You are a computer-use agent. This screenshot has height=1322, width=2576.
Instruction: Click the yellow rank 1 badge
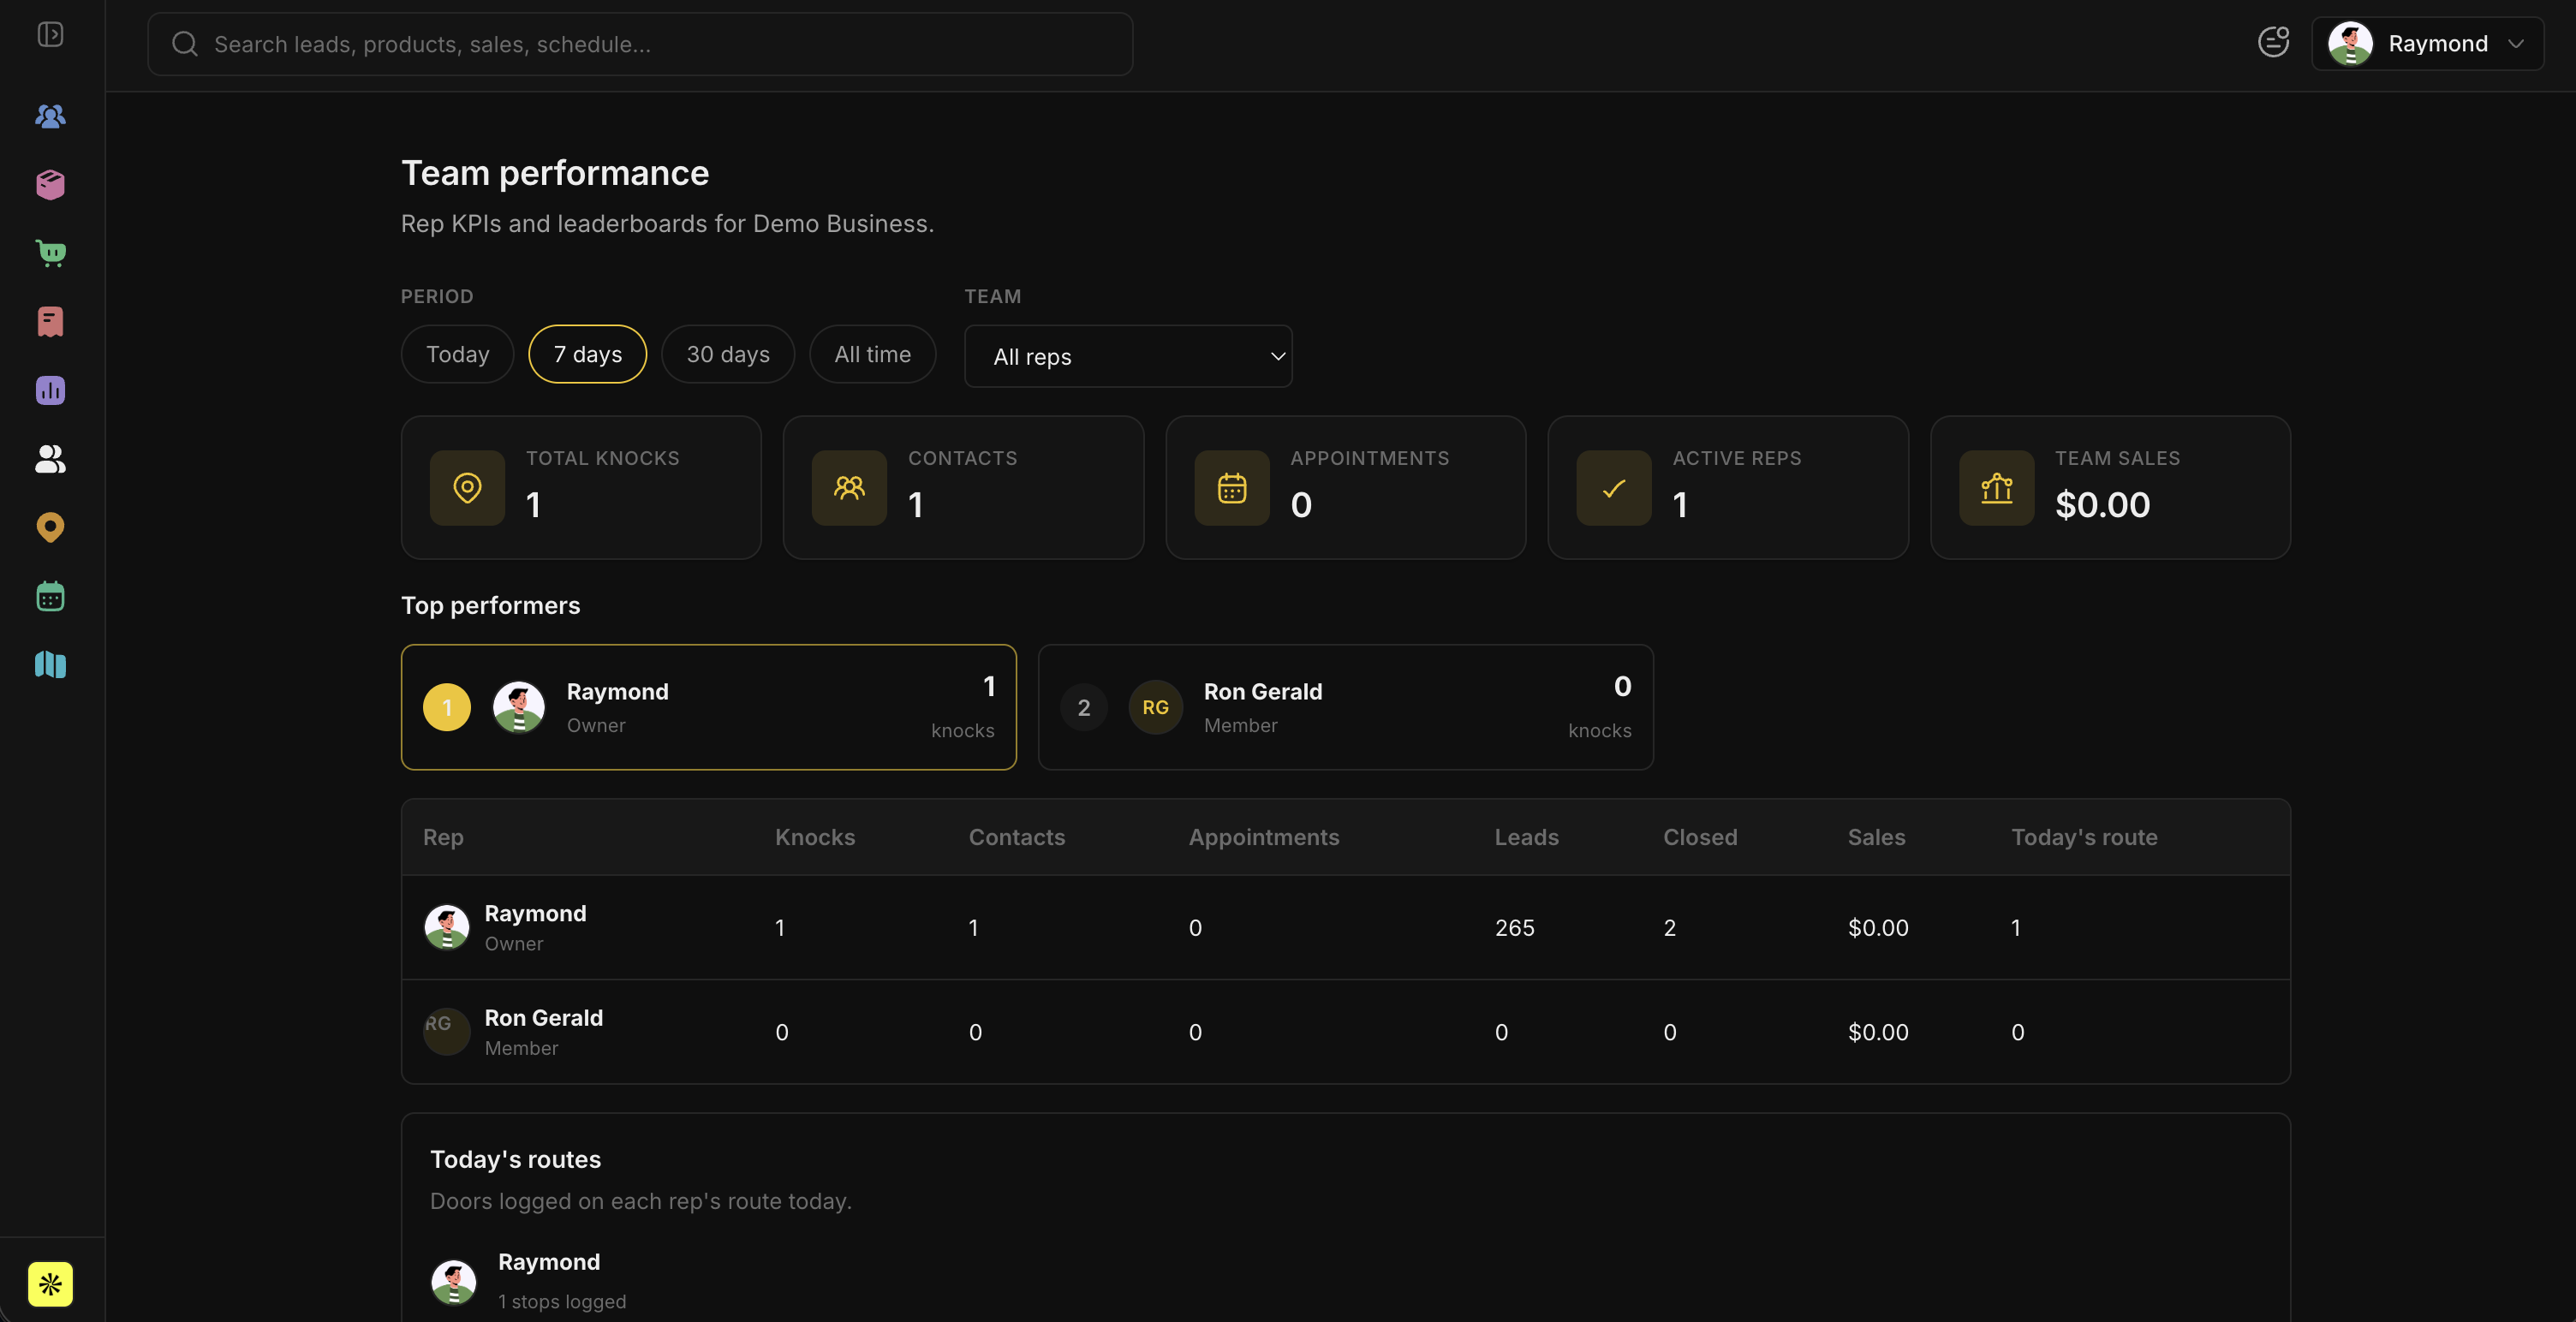(x=447, y=707)
